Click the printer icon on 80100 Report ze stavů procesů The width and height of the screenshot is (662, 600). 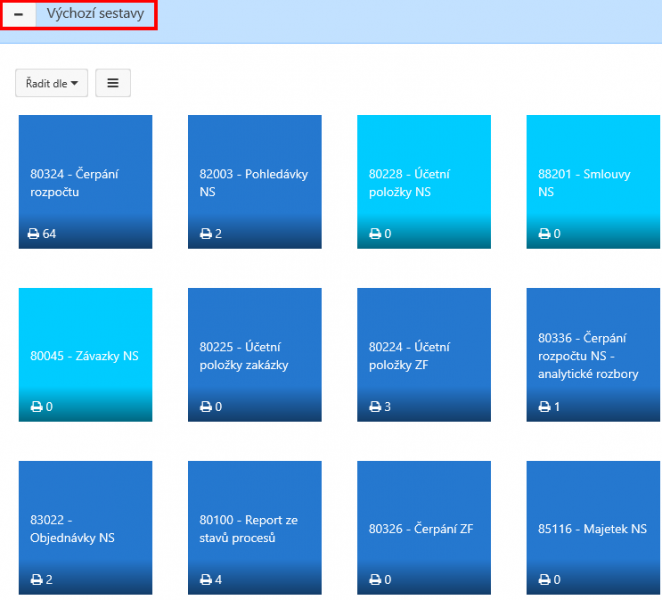coord(206,579)
